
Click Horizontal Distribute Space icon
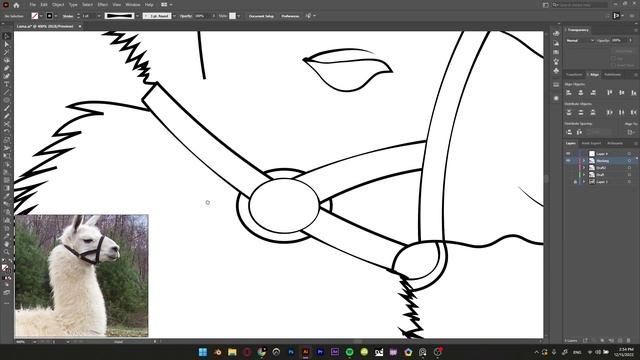click(x=580, y=132)
